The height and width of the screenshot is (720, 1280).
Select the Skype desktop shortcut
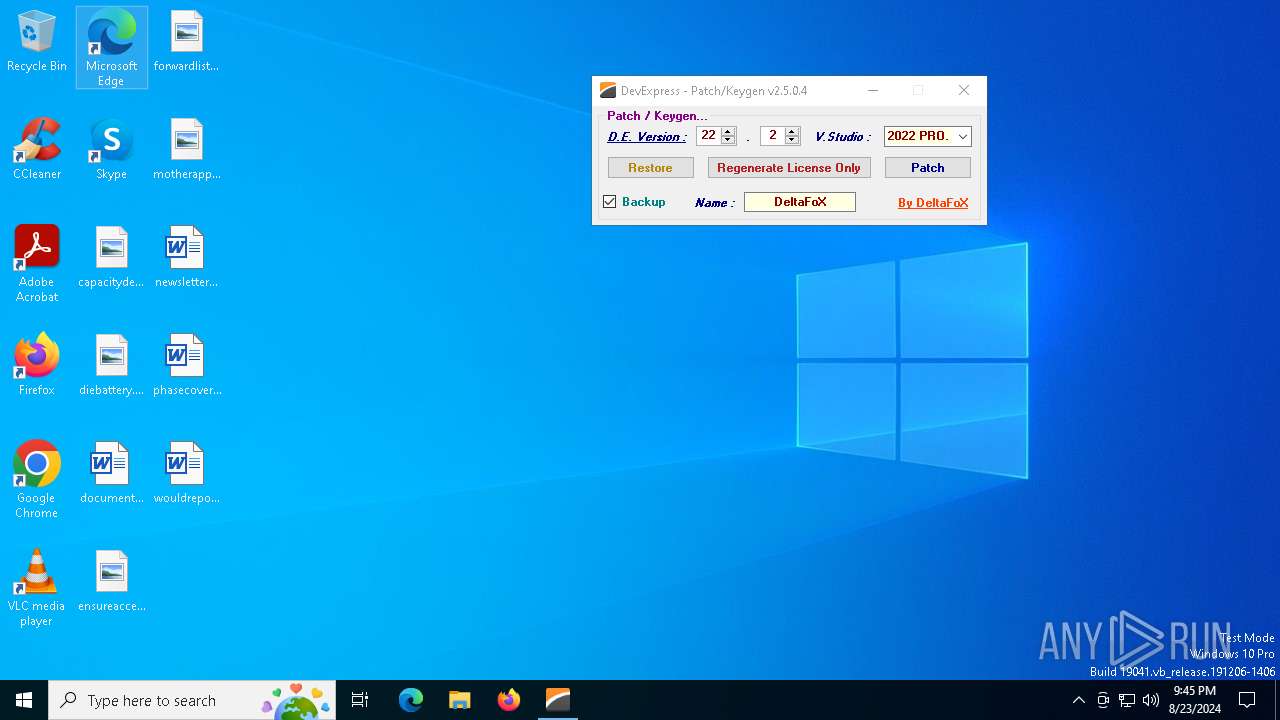(x=111, y=150)
